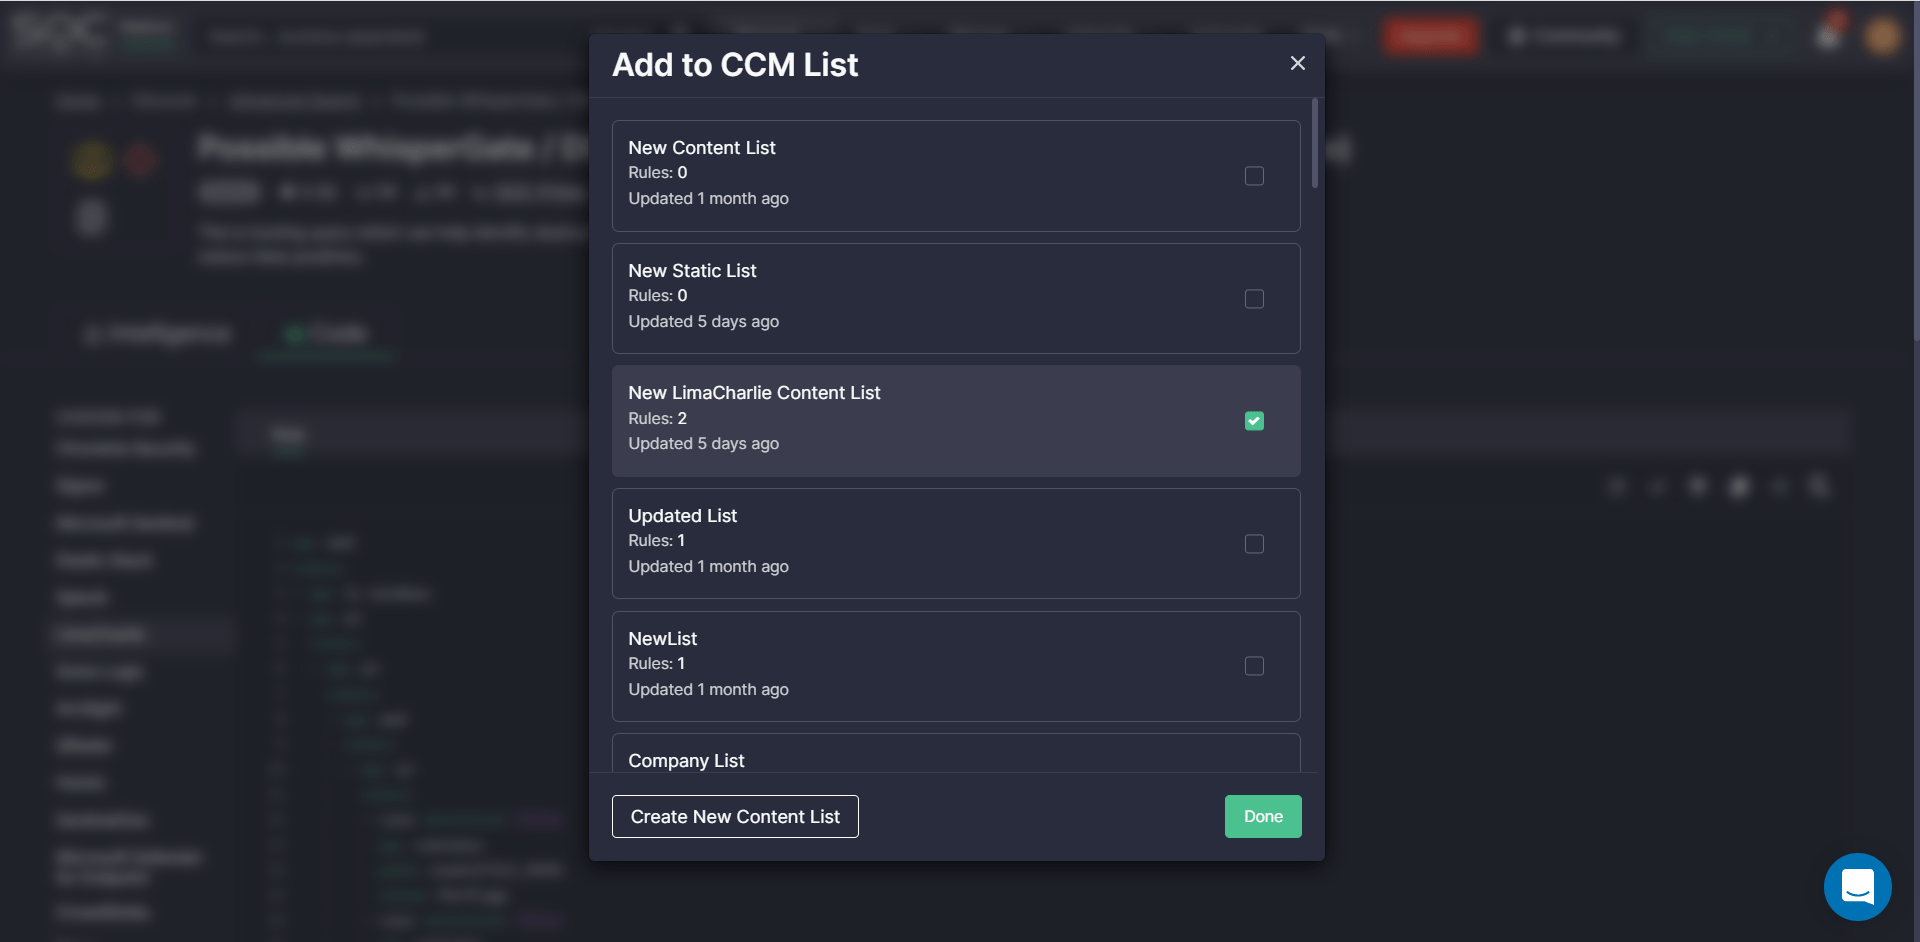This screenshot has width=1920, height=942.
Task: Enable the New Static List checkbox
Action: click(1254, 299)
